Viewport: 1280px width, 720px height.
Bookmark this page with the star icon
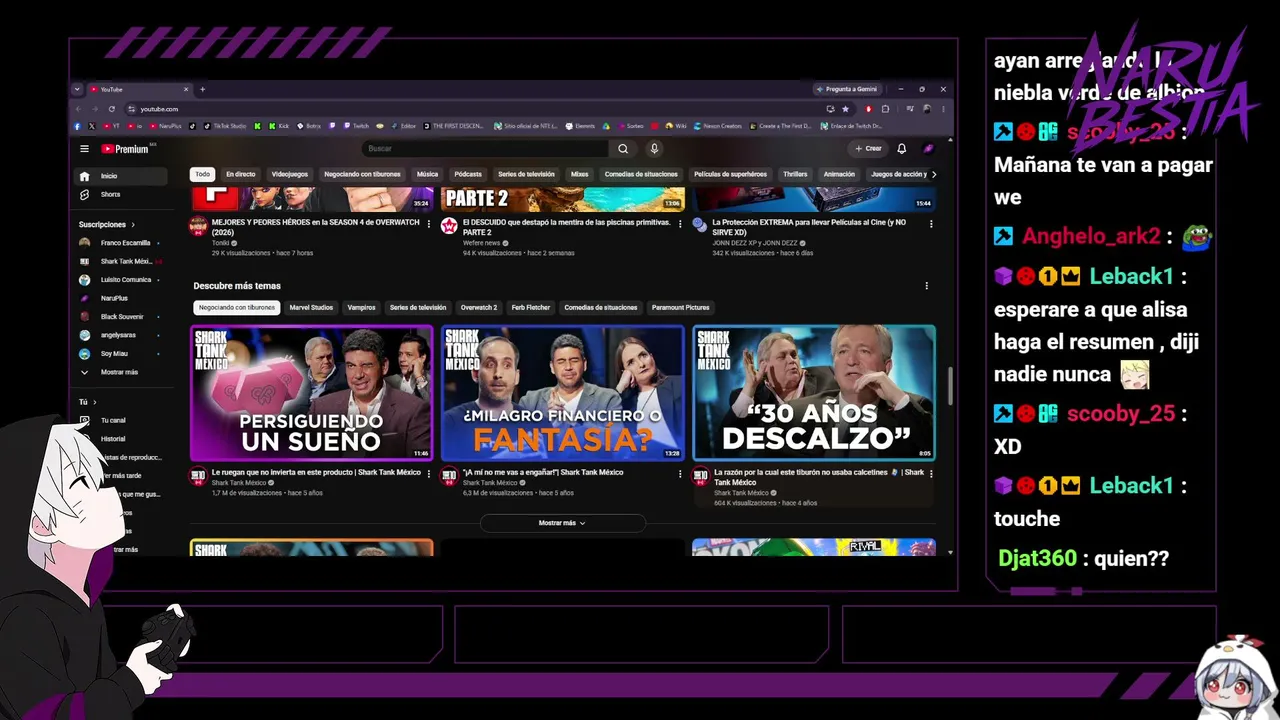coord(845,109)
